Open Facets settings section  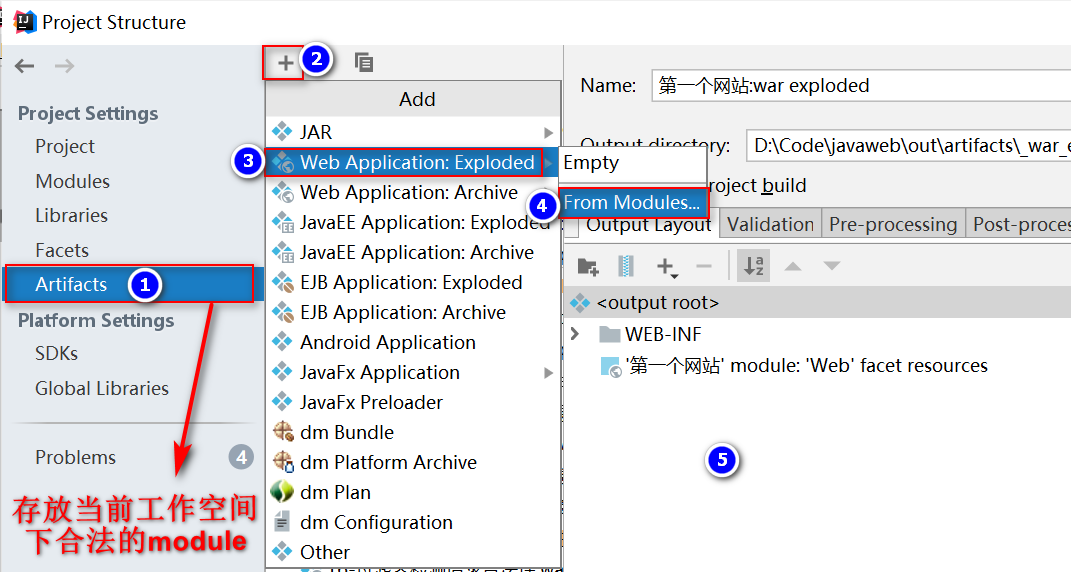coord(62,250)
